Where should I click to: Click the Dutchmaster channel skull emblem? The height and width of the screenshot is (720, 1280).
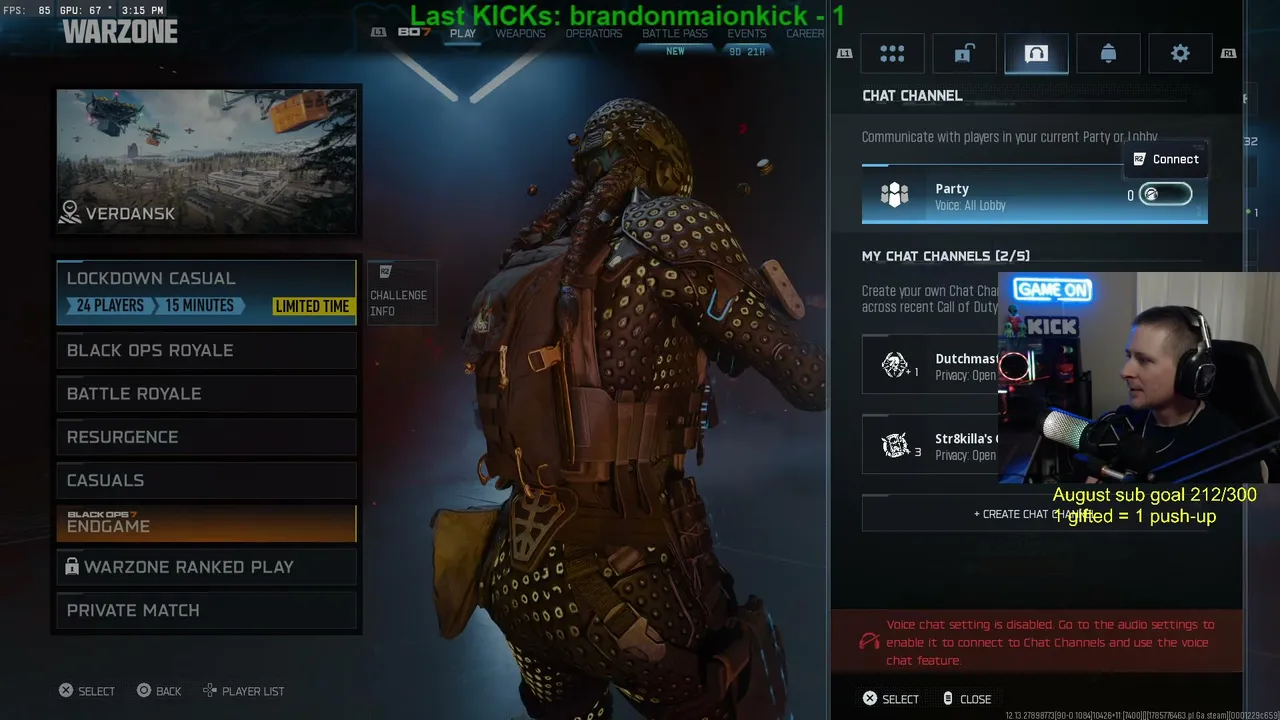coord(894,365)
